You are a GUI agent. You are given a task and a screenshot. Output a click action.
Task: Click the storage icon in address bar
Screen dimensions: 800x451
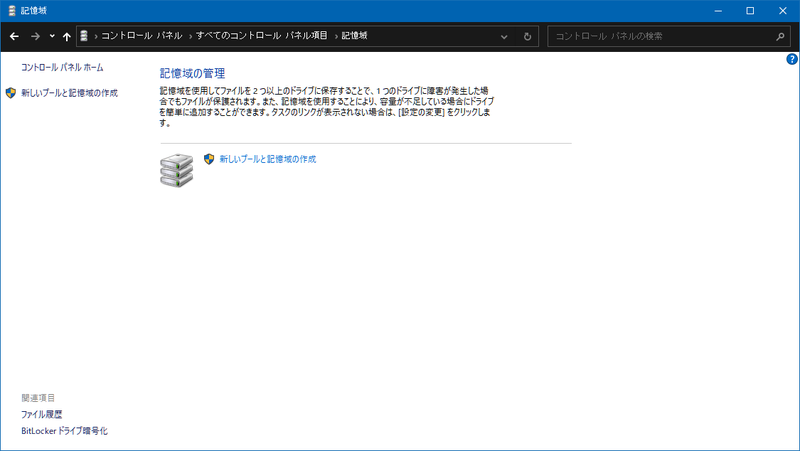click(x=84, y=36)
